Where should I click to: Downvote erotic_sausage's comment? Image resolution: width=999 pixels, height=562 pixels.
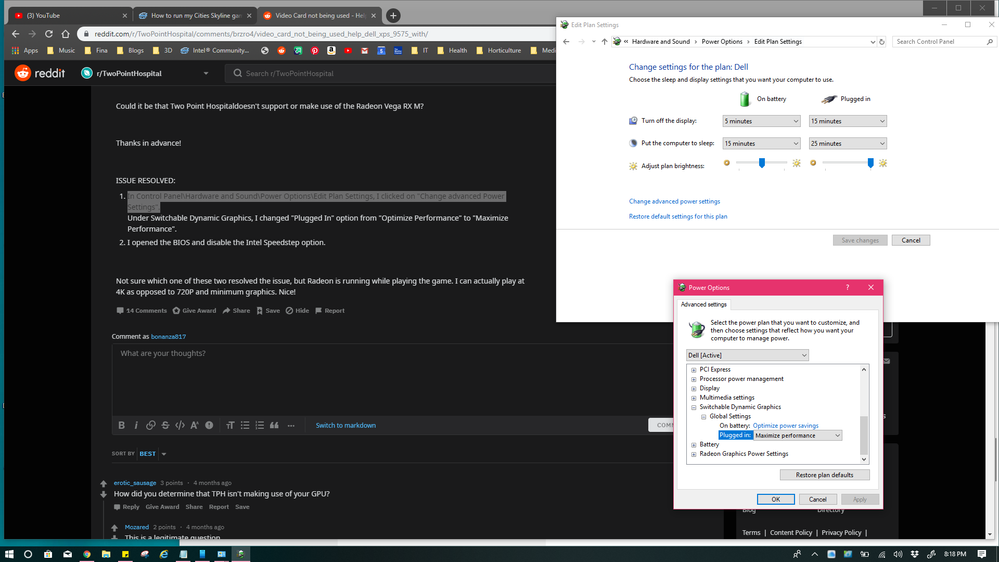pyautogui.click(x=103, y=494)
